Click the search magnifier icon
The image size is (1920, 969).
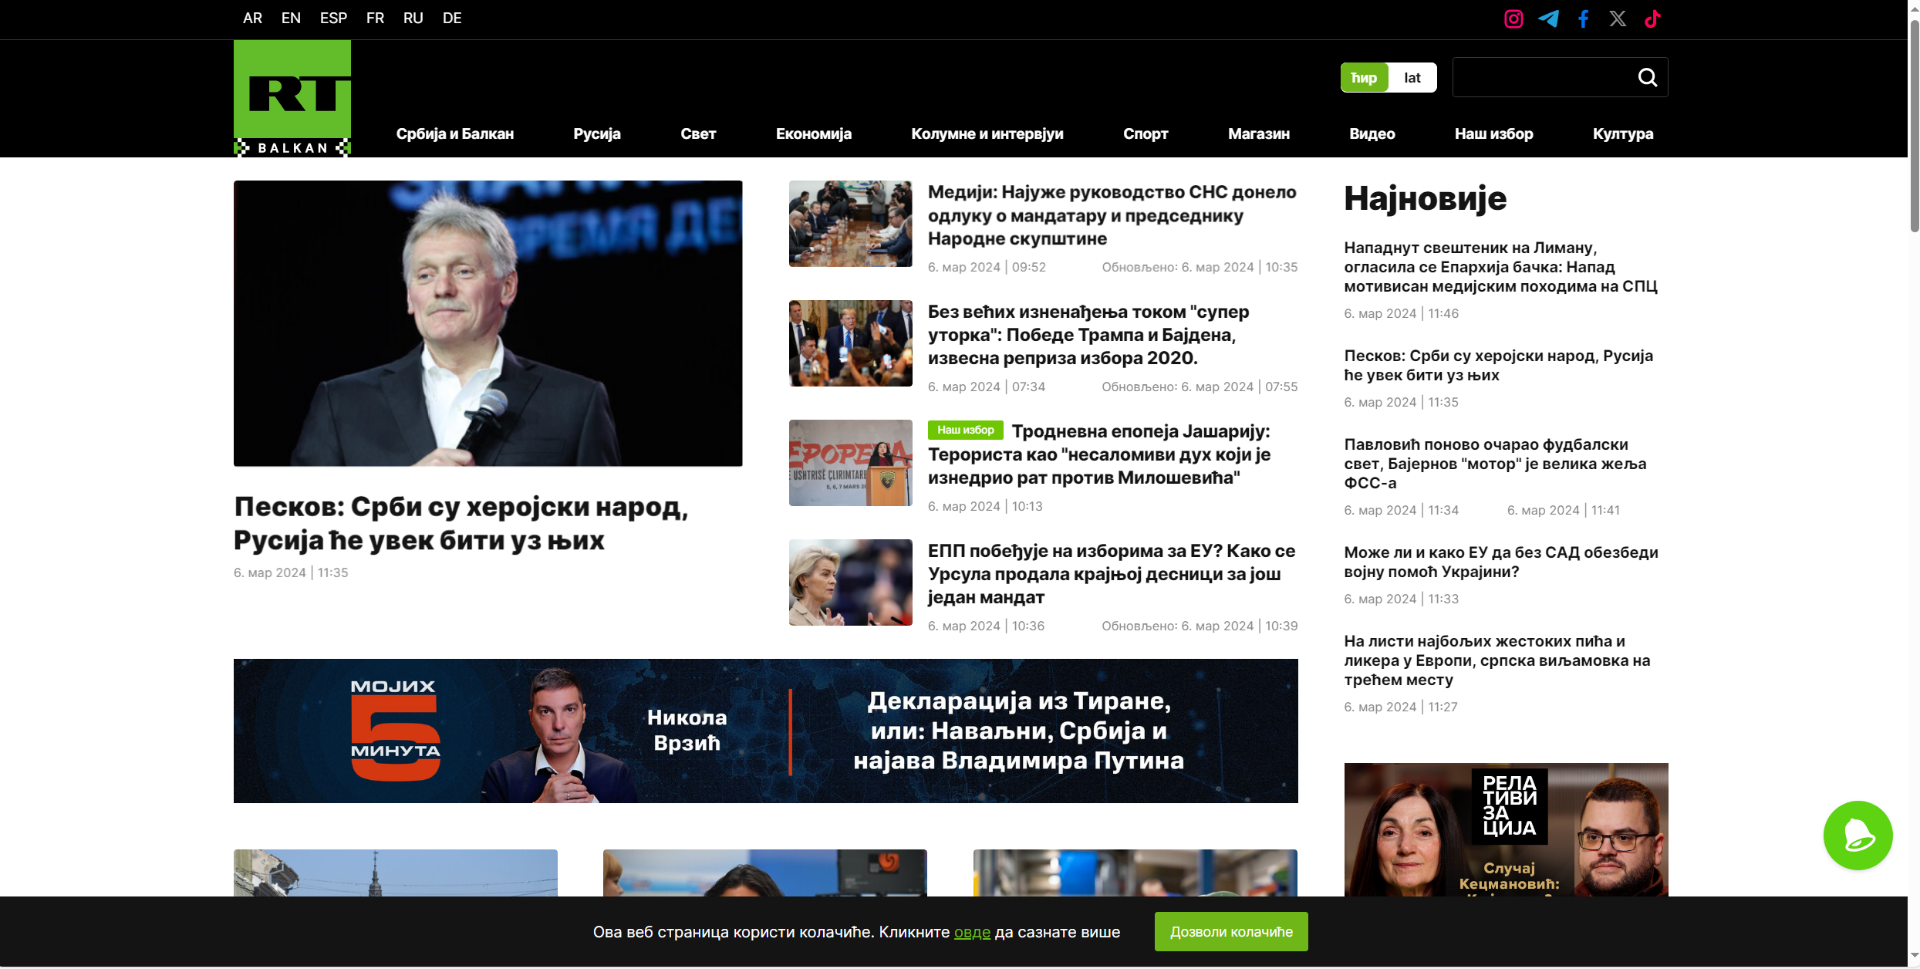click(1647, 78)
